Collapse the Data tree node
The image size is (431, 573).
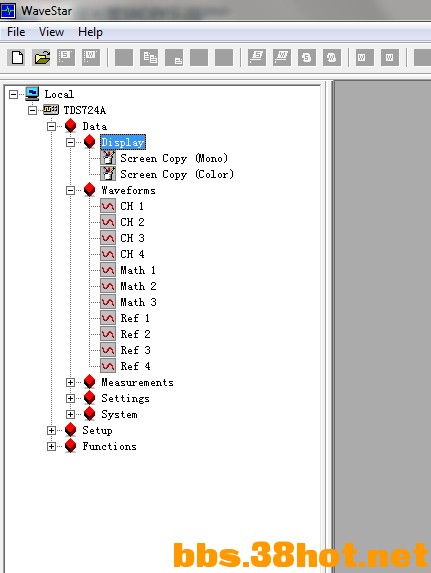coord(52,126)
